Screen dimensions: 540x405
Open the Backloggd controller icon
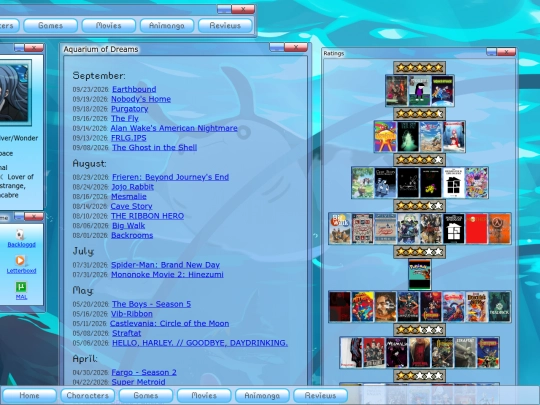[20, 235]
